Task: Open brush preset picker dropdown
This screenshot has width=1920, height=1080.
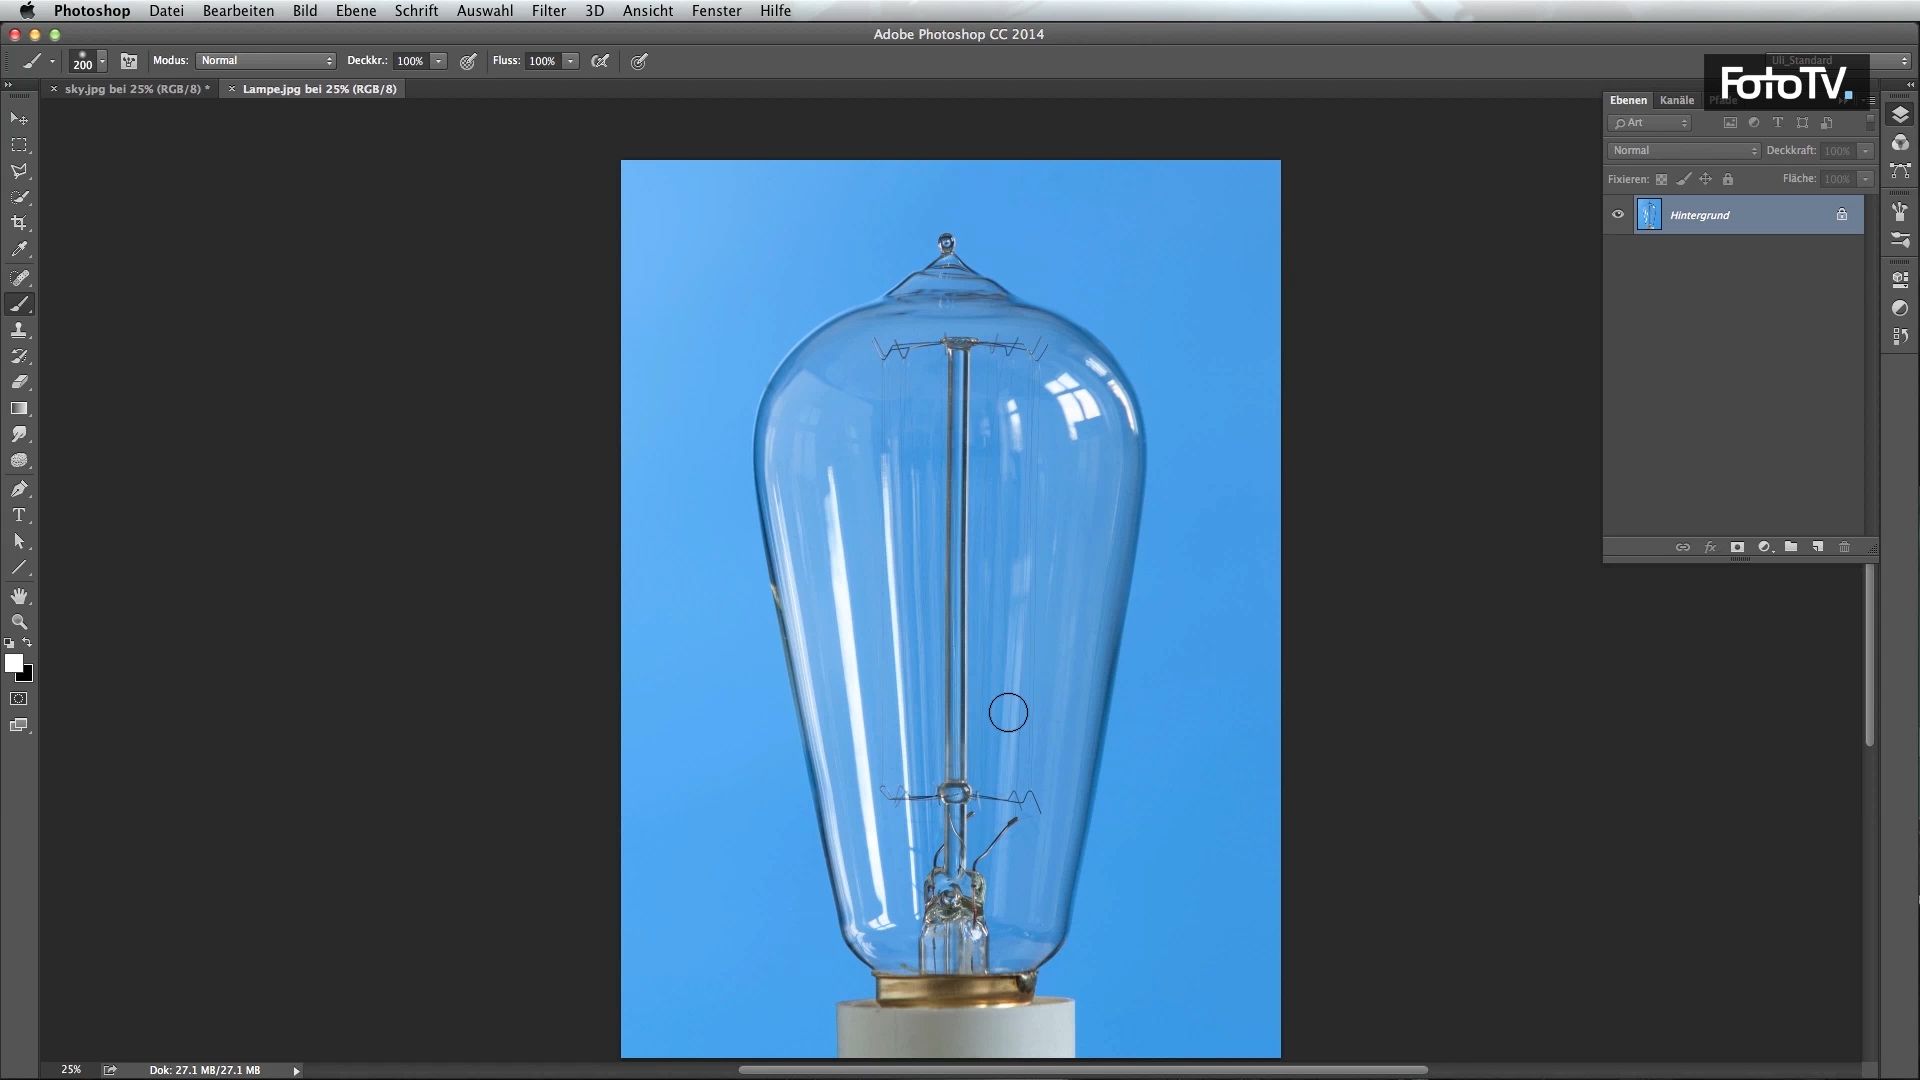Action: (101, 61)
